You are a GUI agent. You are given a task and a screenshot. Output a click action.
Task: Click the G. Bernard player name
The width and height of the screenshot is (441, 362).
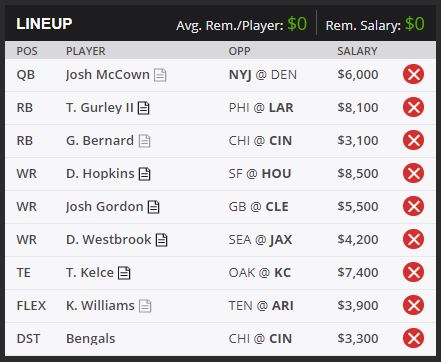[x=100, y=141]
